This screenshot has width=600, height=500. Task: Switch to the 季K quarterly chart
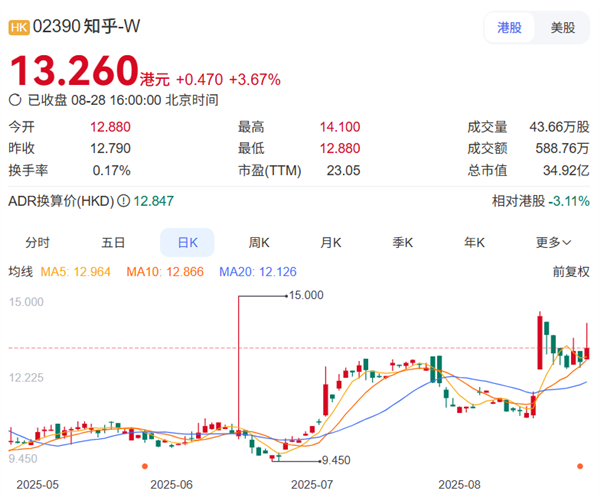[402, 242]
